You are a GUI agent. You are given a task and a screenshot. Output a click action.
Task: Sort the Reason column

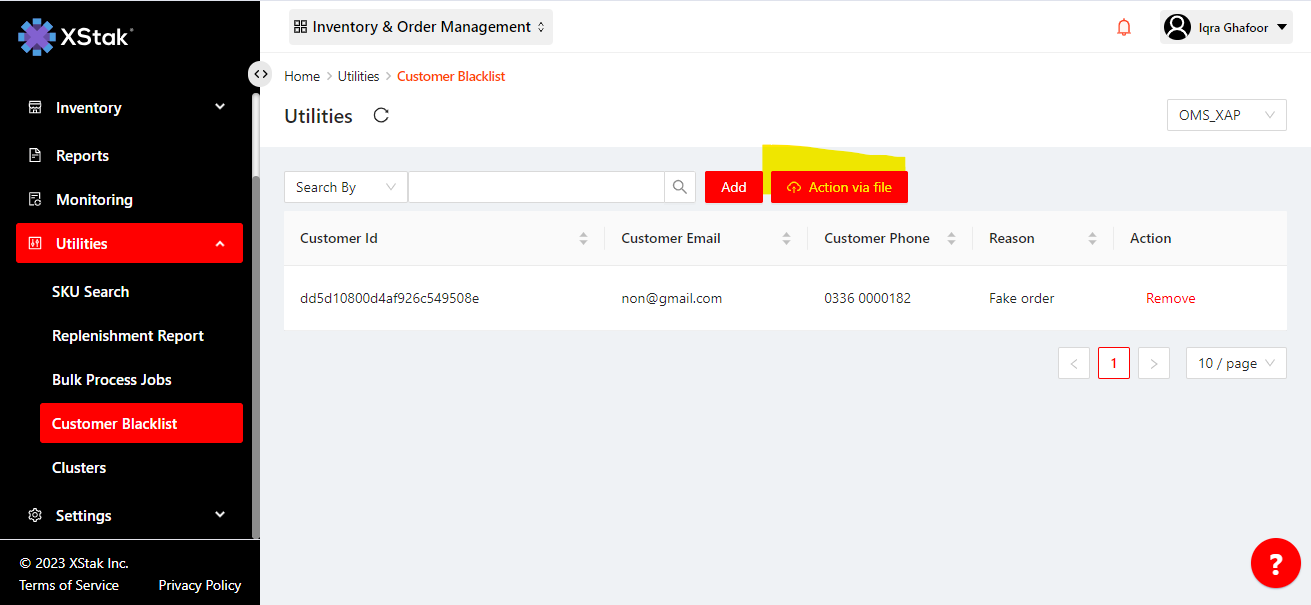pyautogui.click(x=1092, y=239)
